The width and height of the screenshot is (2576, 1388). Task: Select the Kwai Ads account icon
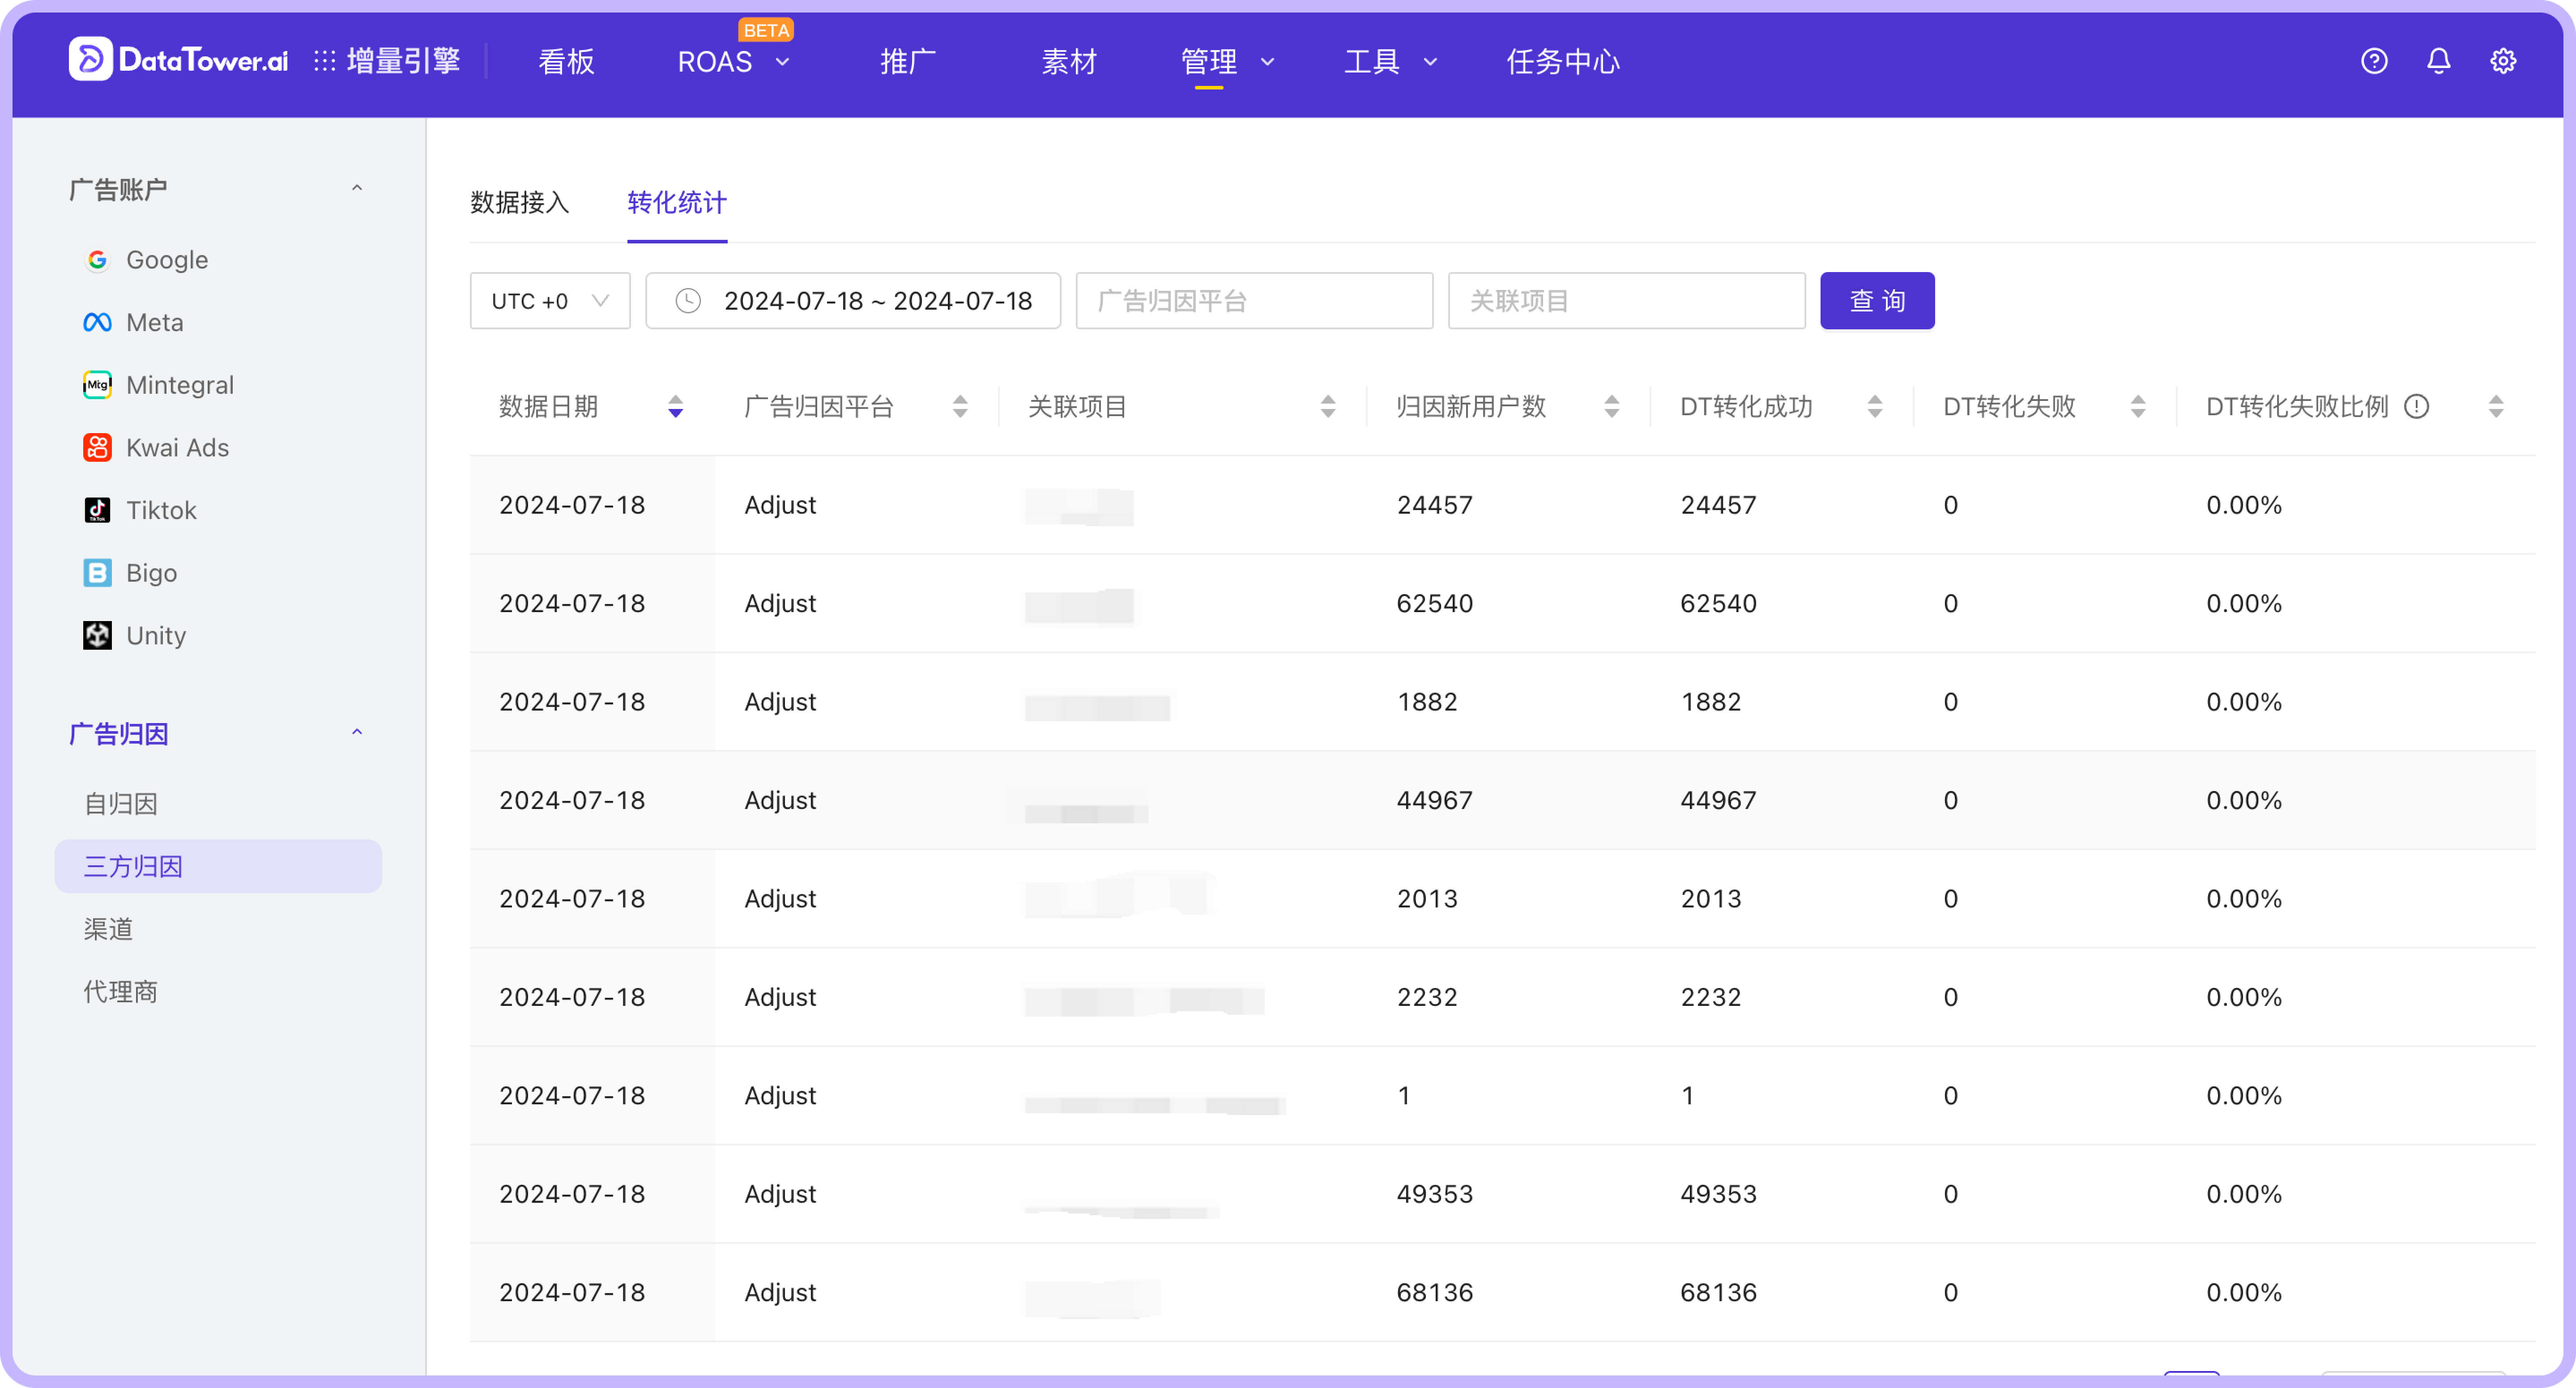click(96, 448)
